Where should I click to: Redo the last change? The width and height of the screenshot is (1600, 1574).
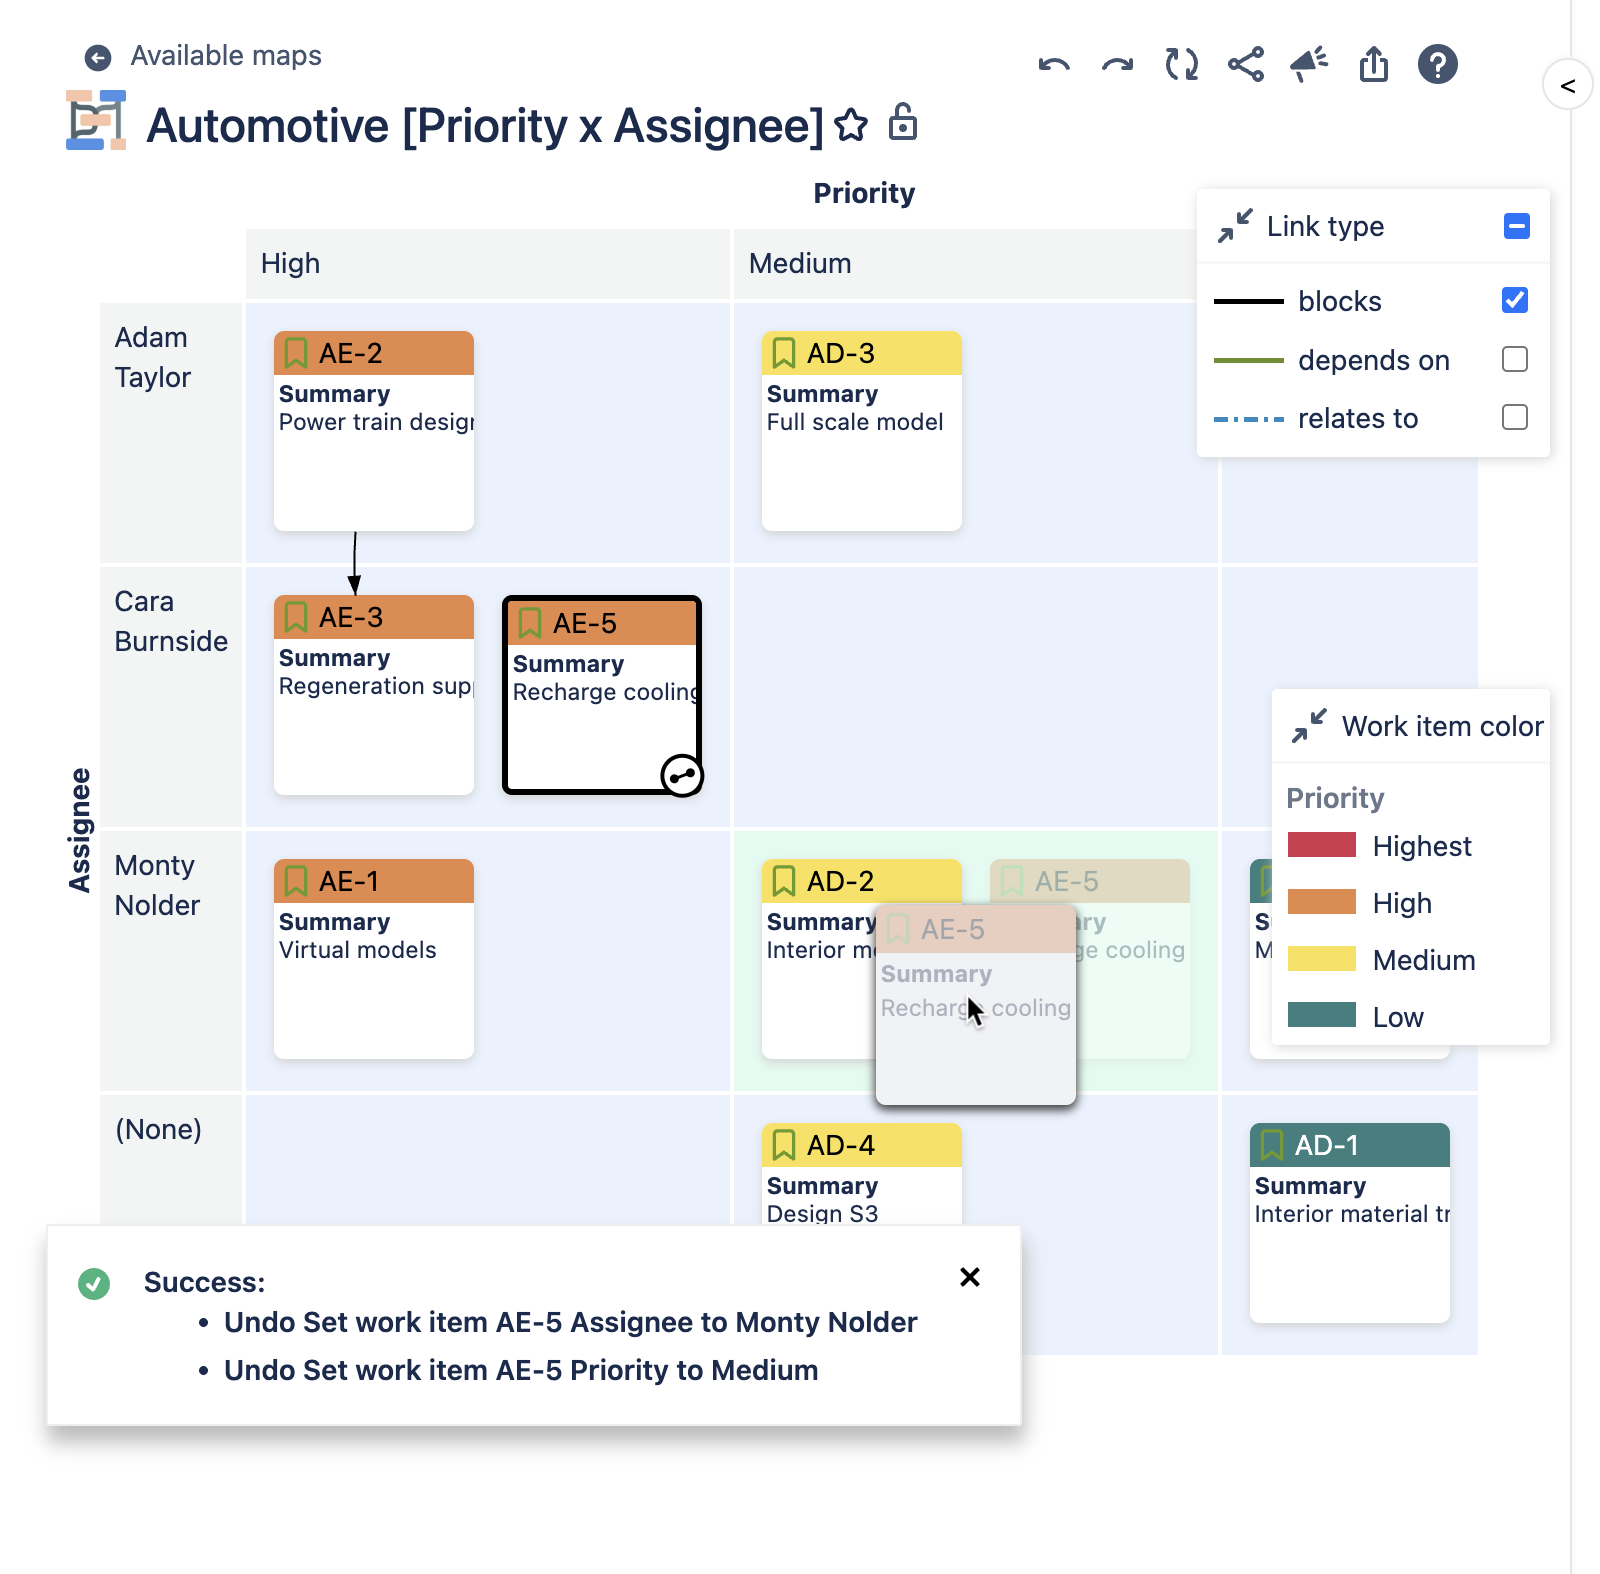point(1117,65)
